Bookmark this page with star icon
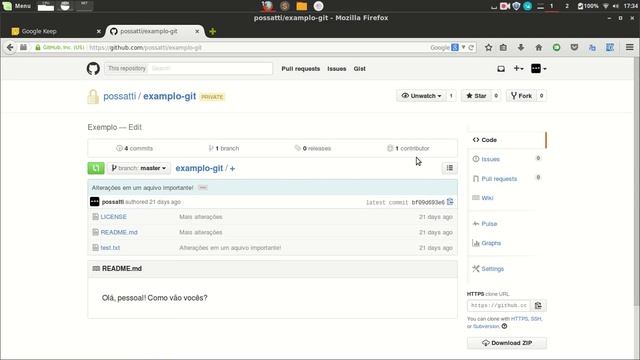 click(488, 47)
